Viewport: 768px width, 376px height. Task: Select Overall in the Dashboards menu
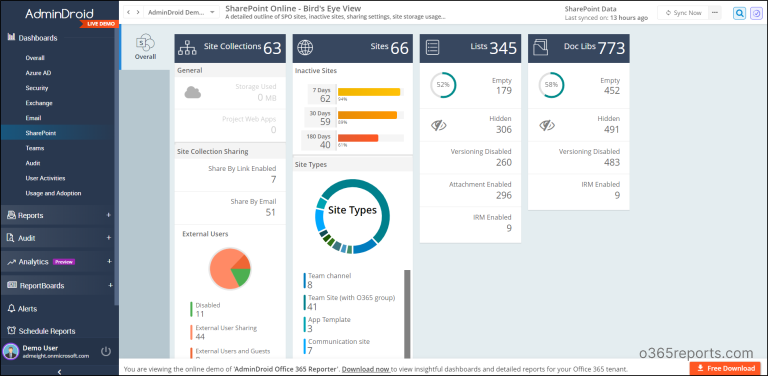click(35, 58)
